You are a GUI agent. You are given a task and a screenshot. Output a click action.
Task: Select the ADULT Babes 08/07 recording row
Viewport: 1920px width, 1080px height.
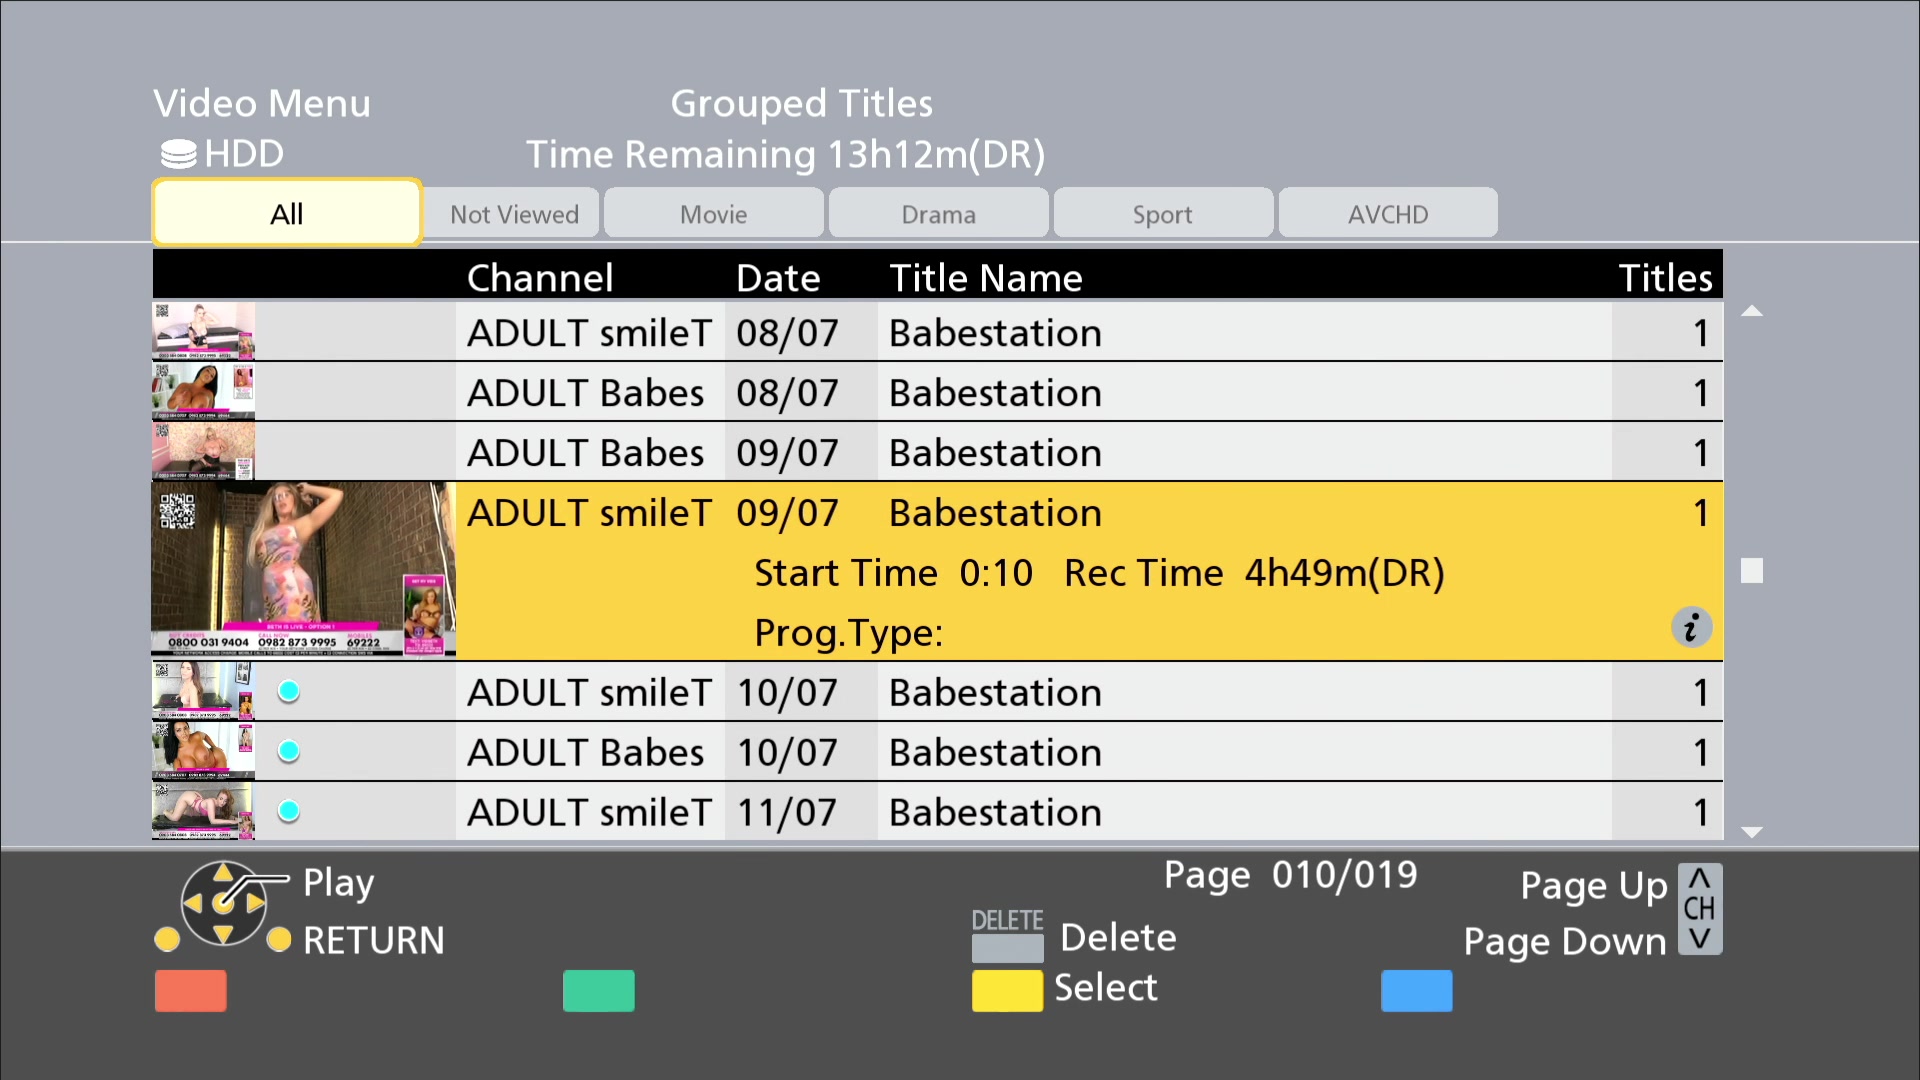(937, 392)
